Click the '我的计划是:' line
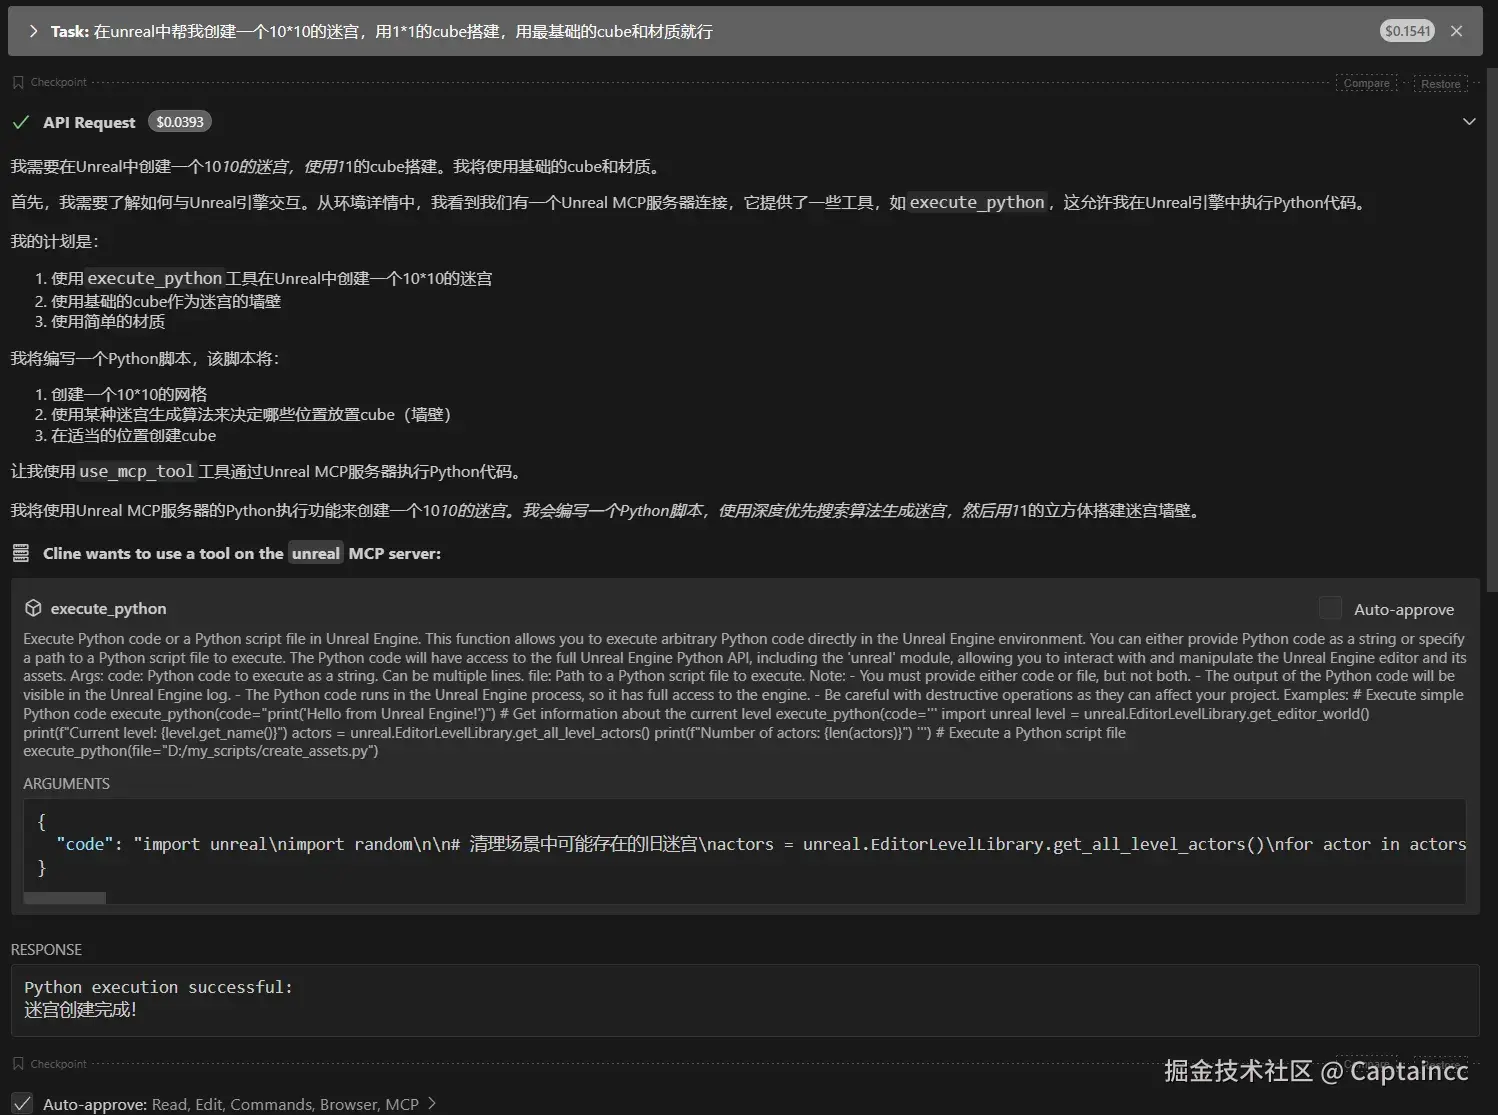 point(54,241)
